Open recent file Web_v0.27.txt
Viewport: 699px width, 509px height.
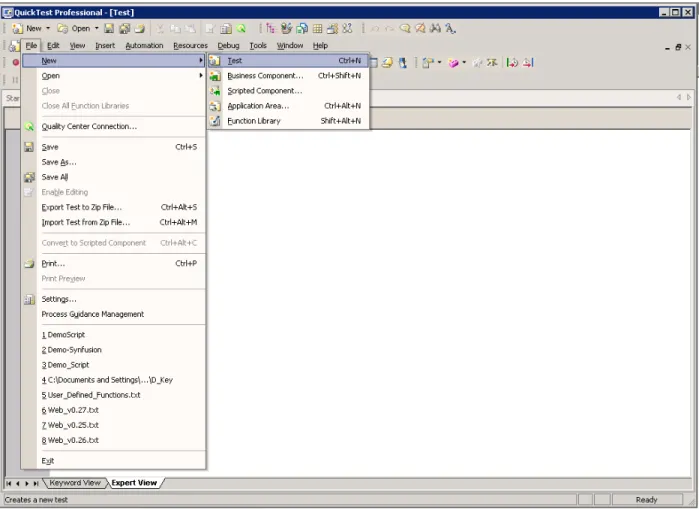pos(114,410)
